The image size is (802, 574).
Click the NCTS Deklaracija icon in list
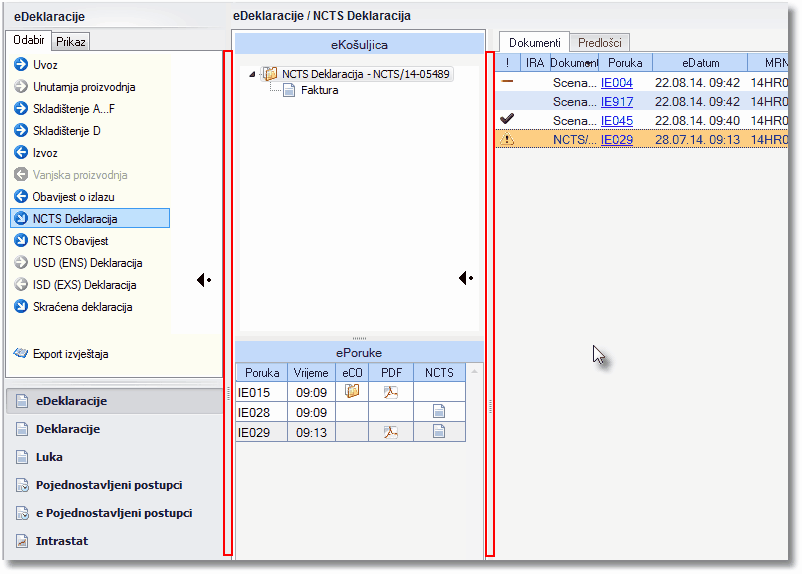(21, 218)
